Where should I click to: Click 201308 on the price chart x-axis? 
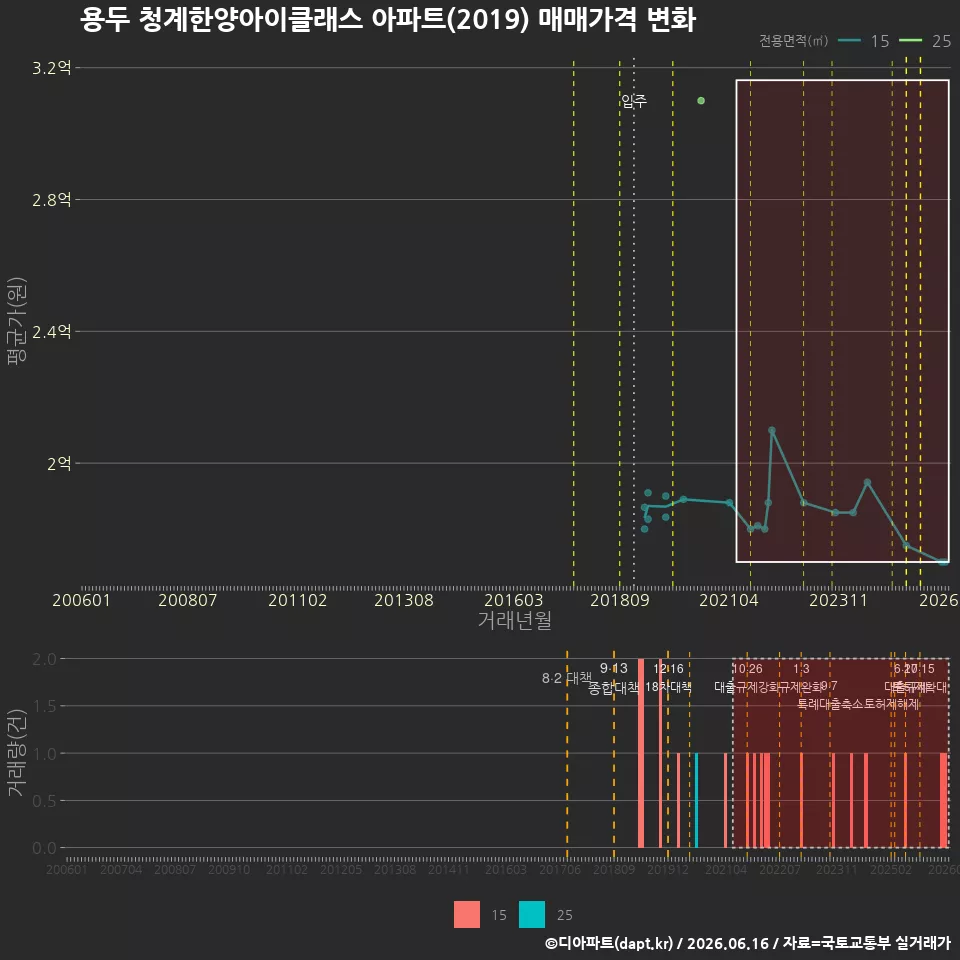pyautogui.click(x=404, y=600)
